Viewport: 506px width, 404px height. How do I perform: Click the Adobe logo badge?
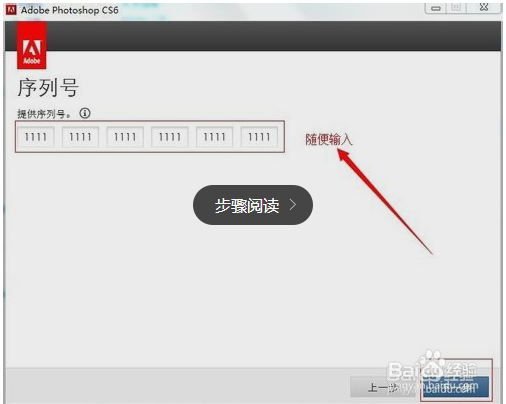32,46
